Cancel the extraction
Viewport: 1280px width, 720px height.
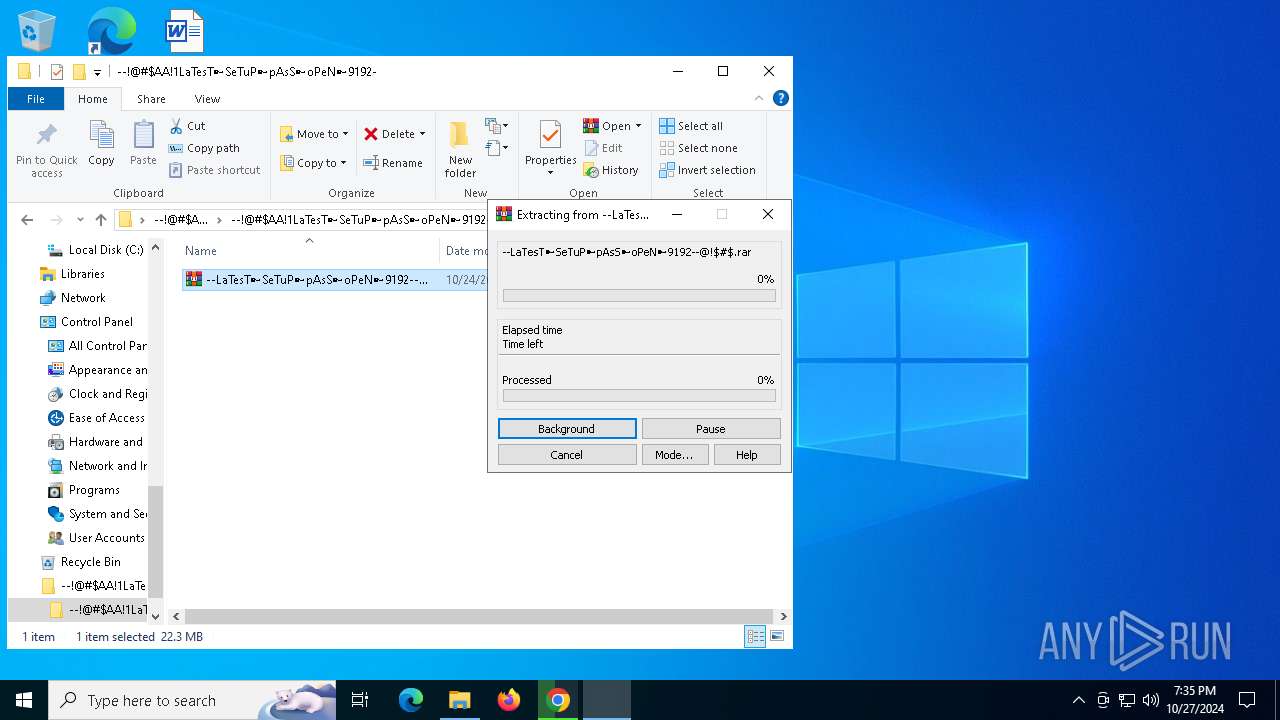tap(567, 455)
